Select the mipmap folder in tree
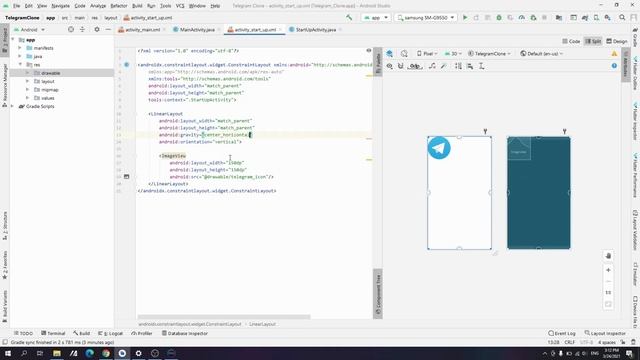640x360 pixels. pos(50,90)
